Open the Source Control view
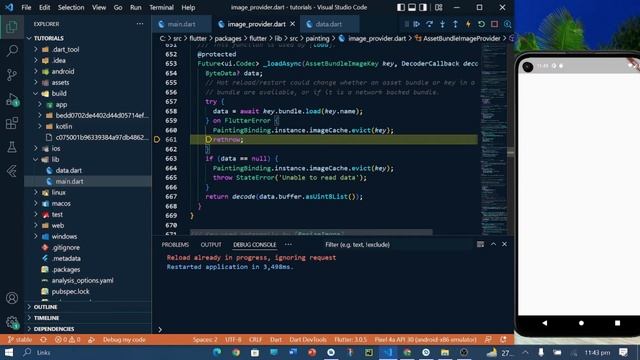The height and width of the screenshot is (360, 640). point(12,75)
